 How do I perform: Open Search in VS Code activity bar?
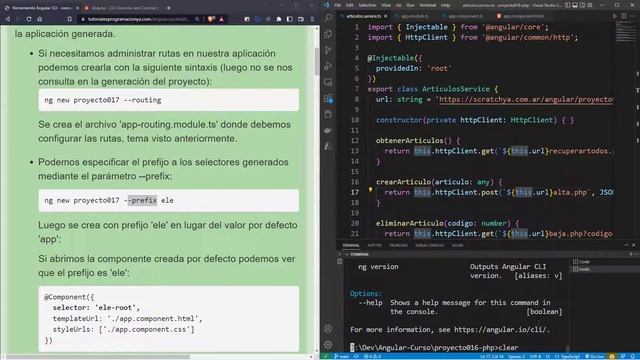click(328, 18)
